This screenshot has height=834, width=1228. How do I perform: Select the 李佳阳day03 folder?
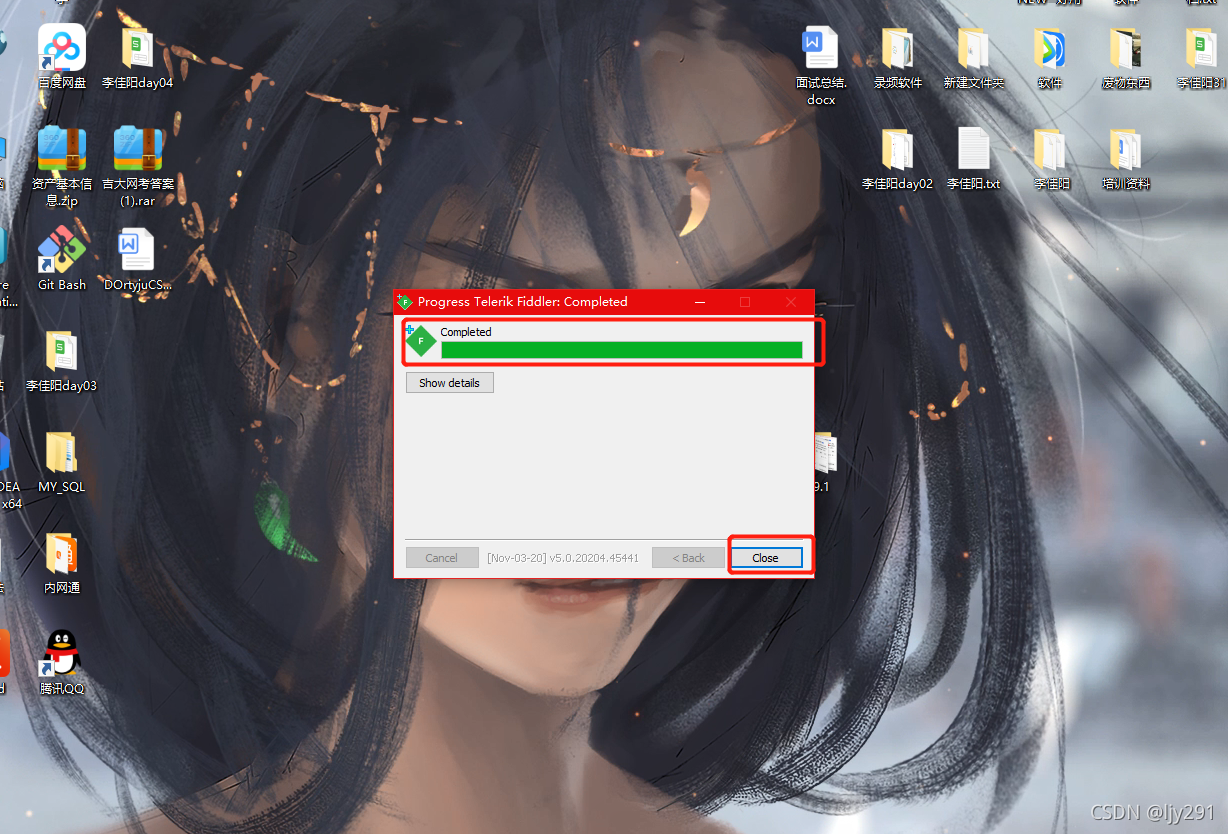[x=62, y=360]
